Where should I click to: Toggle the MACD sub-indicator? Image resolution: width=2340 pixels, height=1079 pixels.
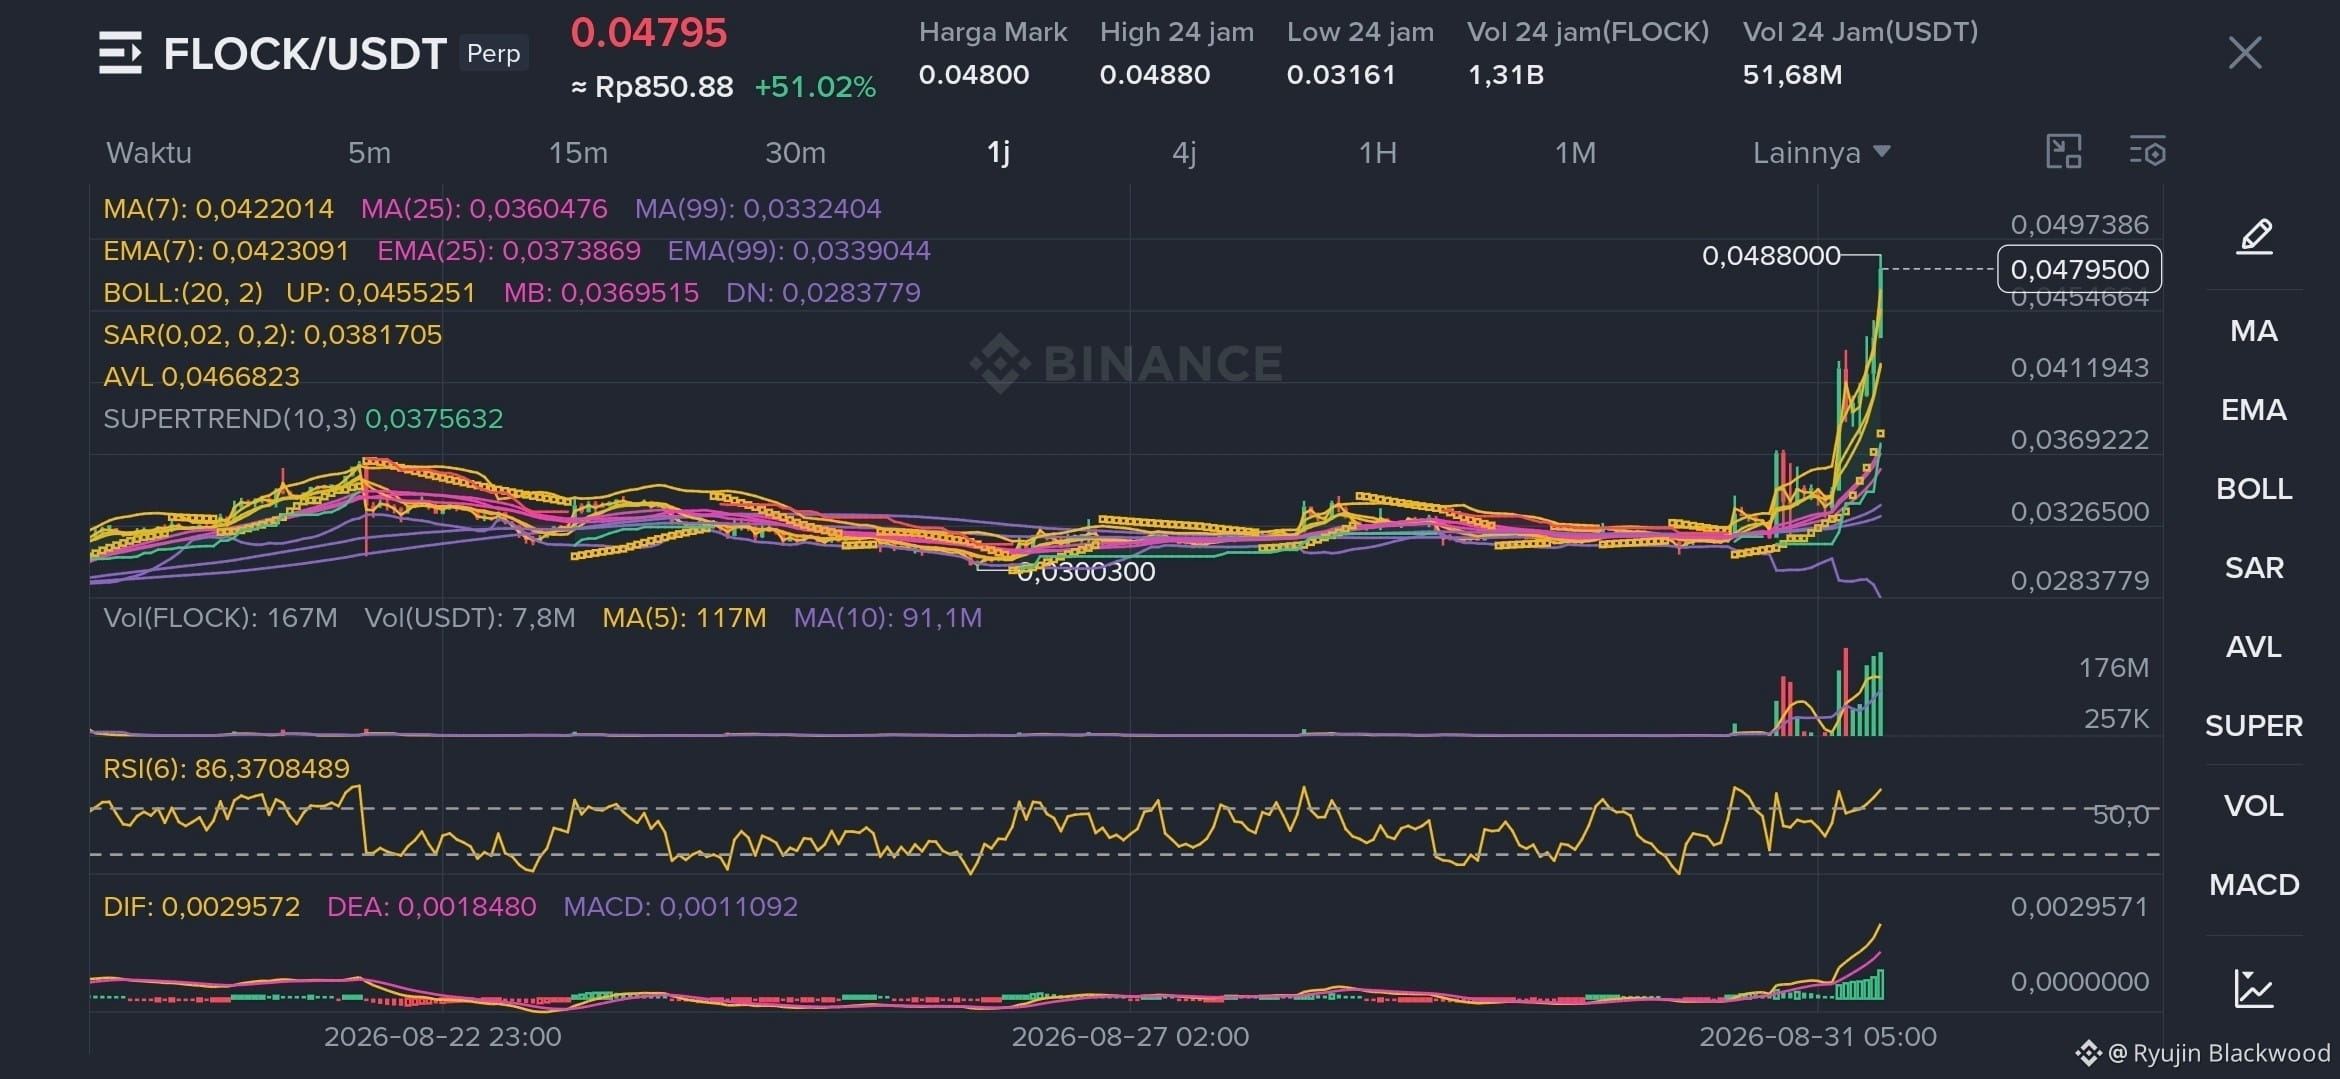point(2254,885)
